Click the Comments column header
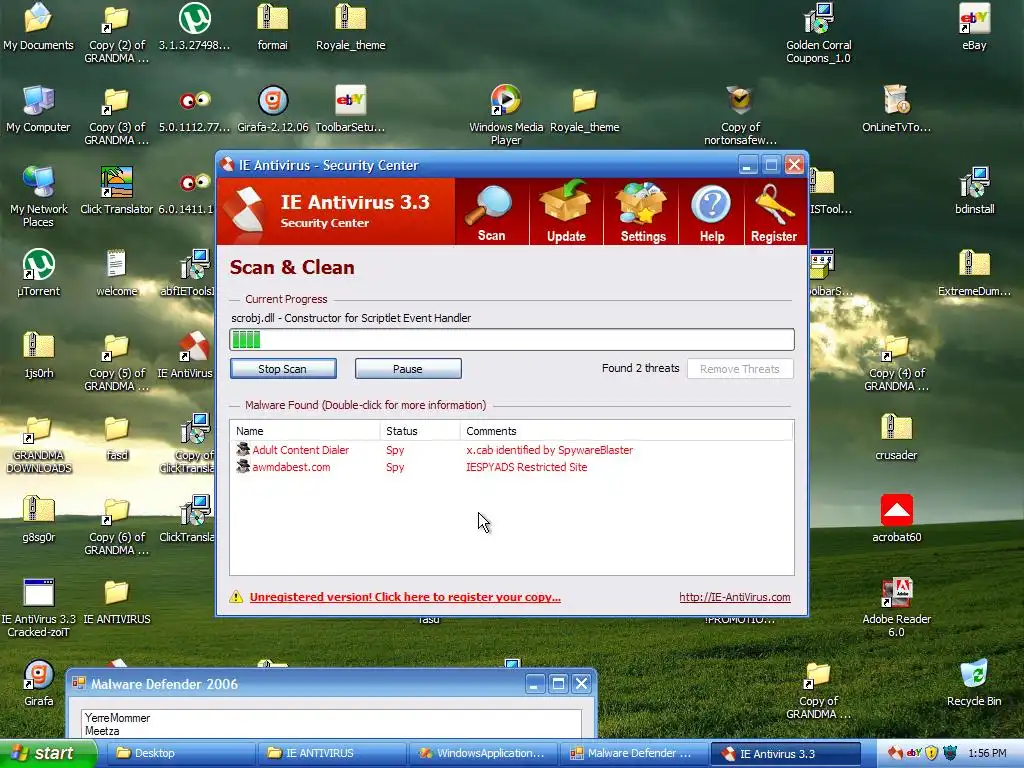1024x768 pixels. (626, 431)
